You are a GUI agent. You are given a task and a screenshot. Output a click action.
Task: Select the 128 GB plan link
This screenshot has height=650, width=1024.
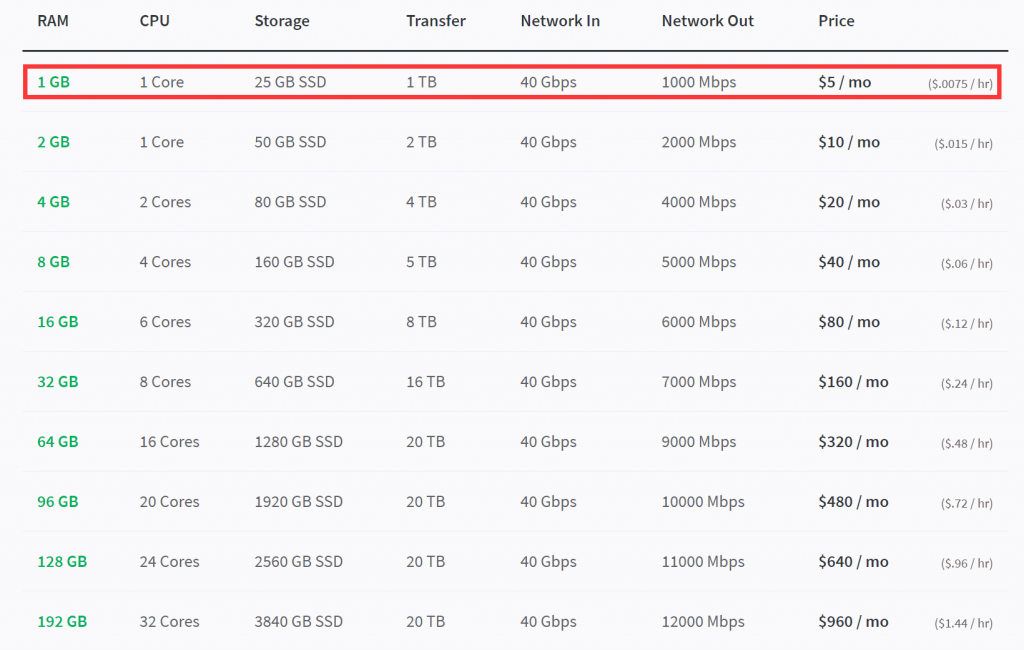[62, 562]
